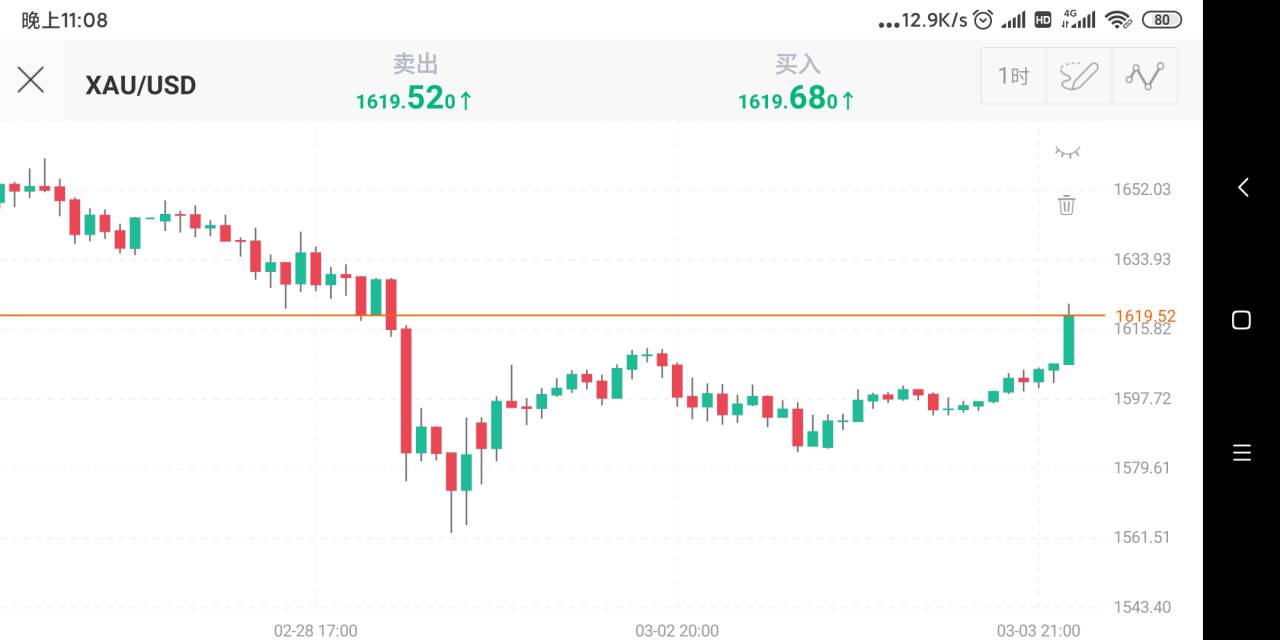Click the 02-28 17:00 time axis label

click(315, 631)
